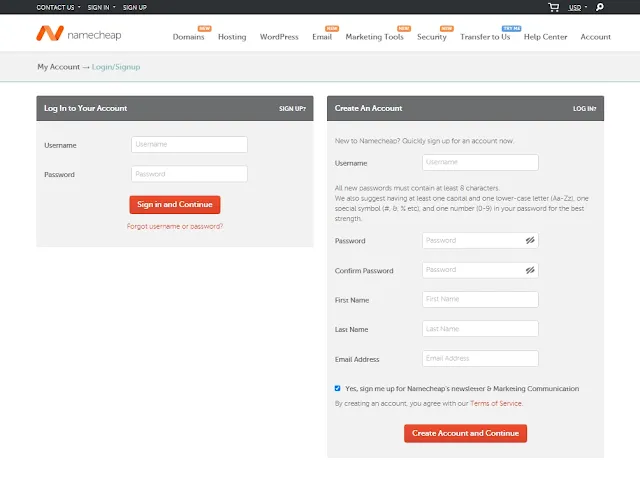The width and height of the screenshot is (640, 481).
Task: Open the Security menu
Action: point(431,37)
